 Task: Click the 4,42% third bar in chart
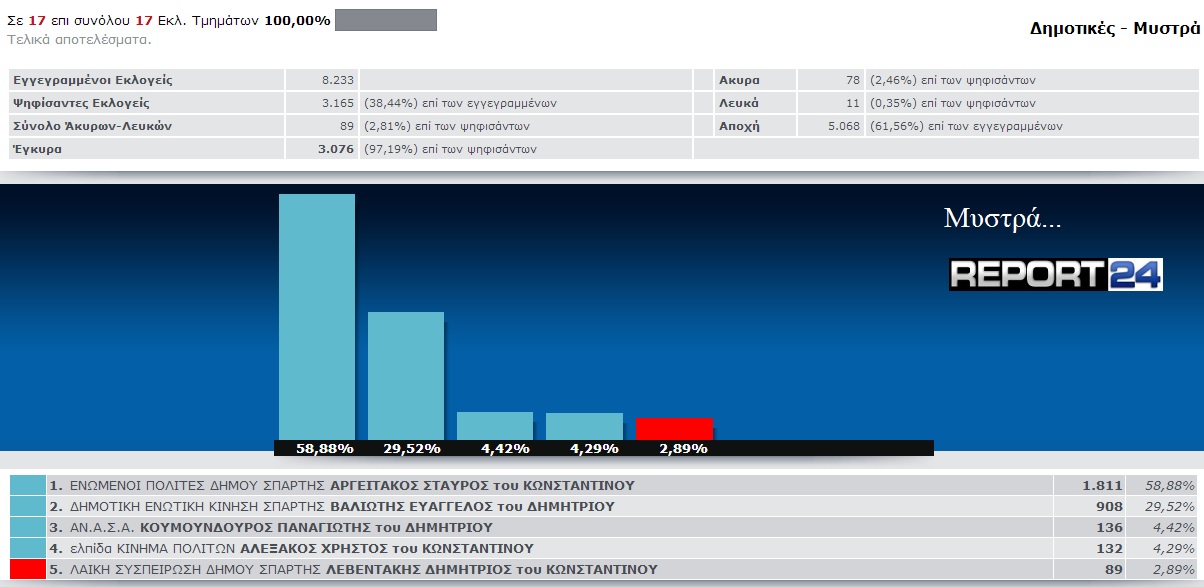[x=495, y=425]
